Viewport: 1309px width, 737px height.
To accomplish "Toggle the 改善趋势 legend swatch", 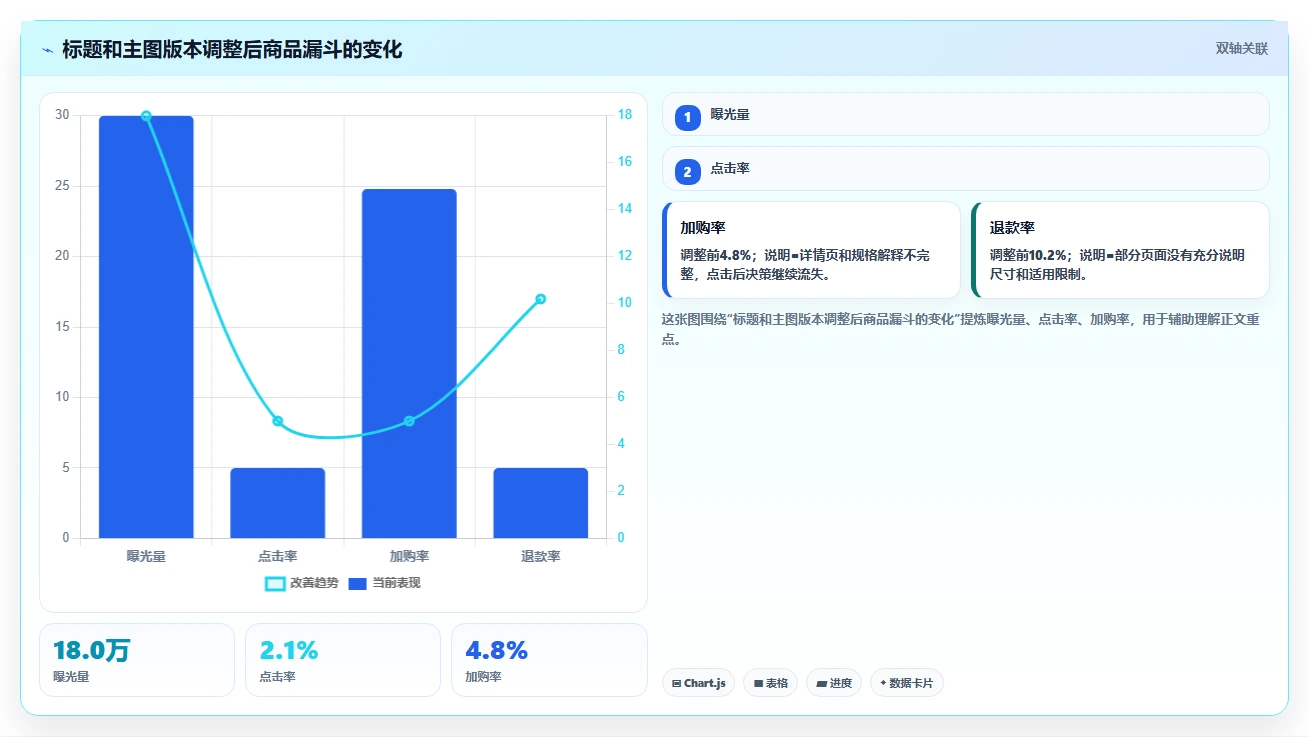I will 275,583.
